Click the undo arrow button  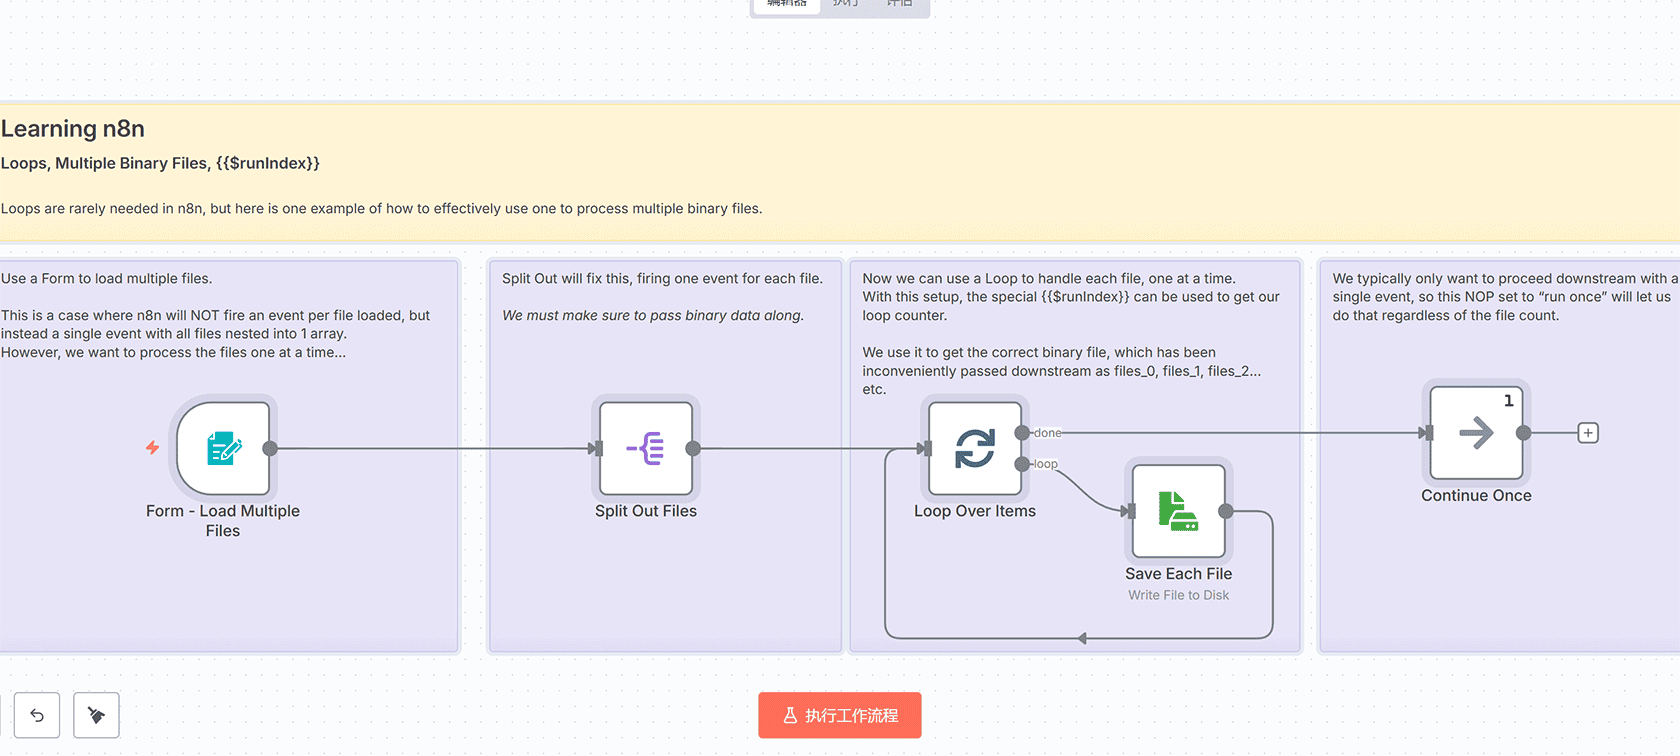37,715
